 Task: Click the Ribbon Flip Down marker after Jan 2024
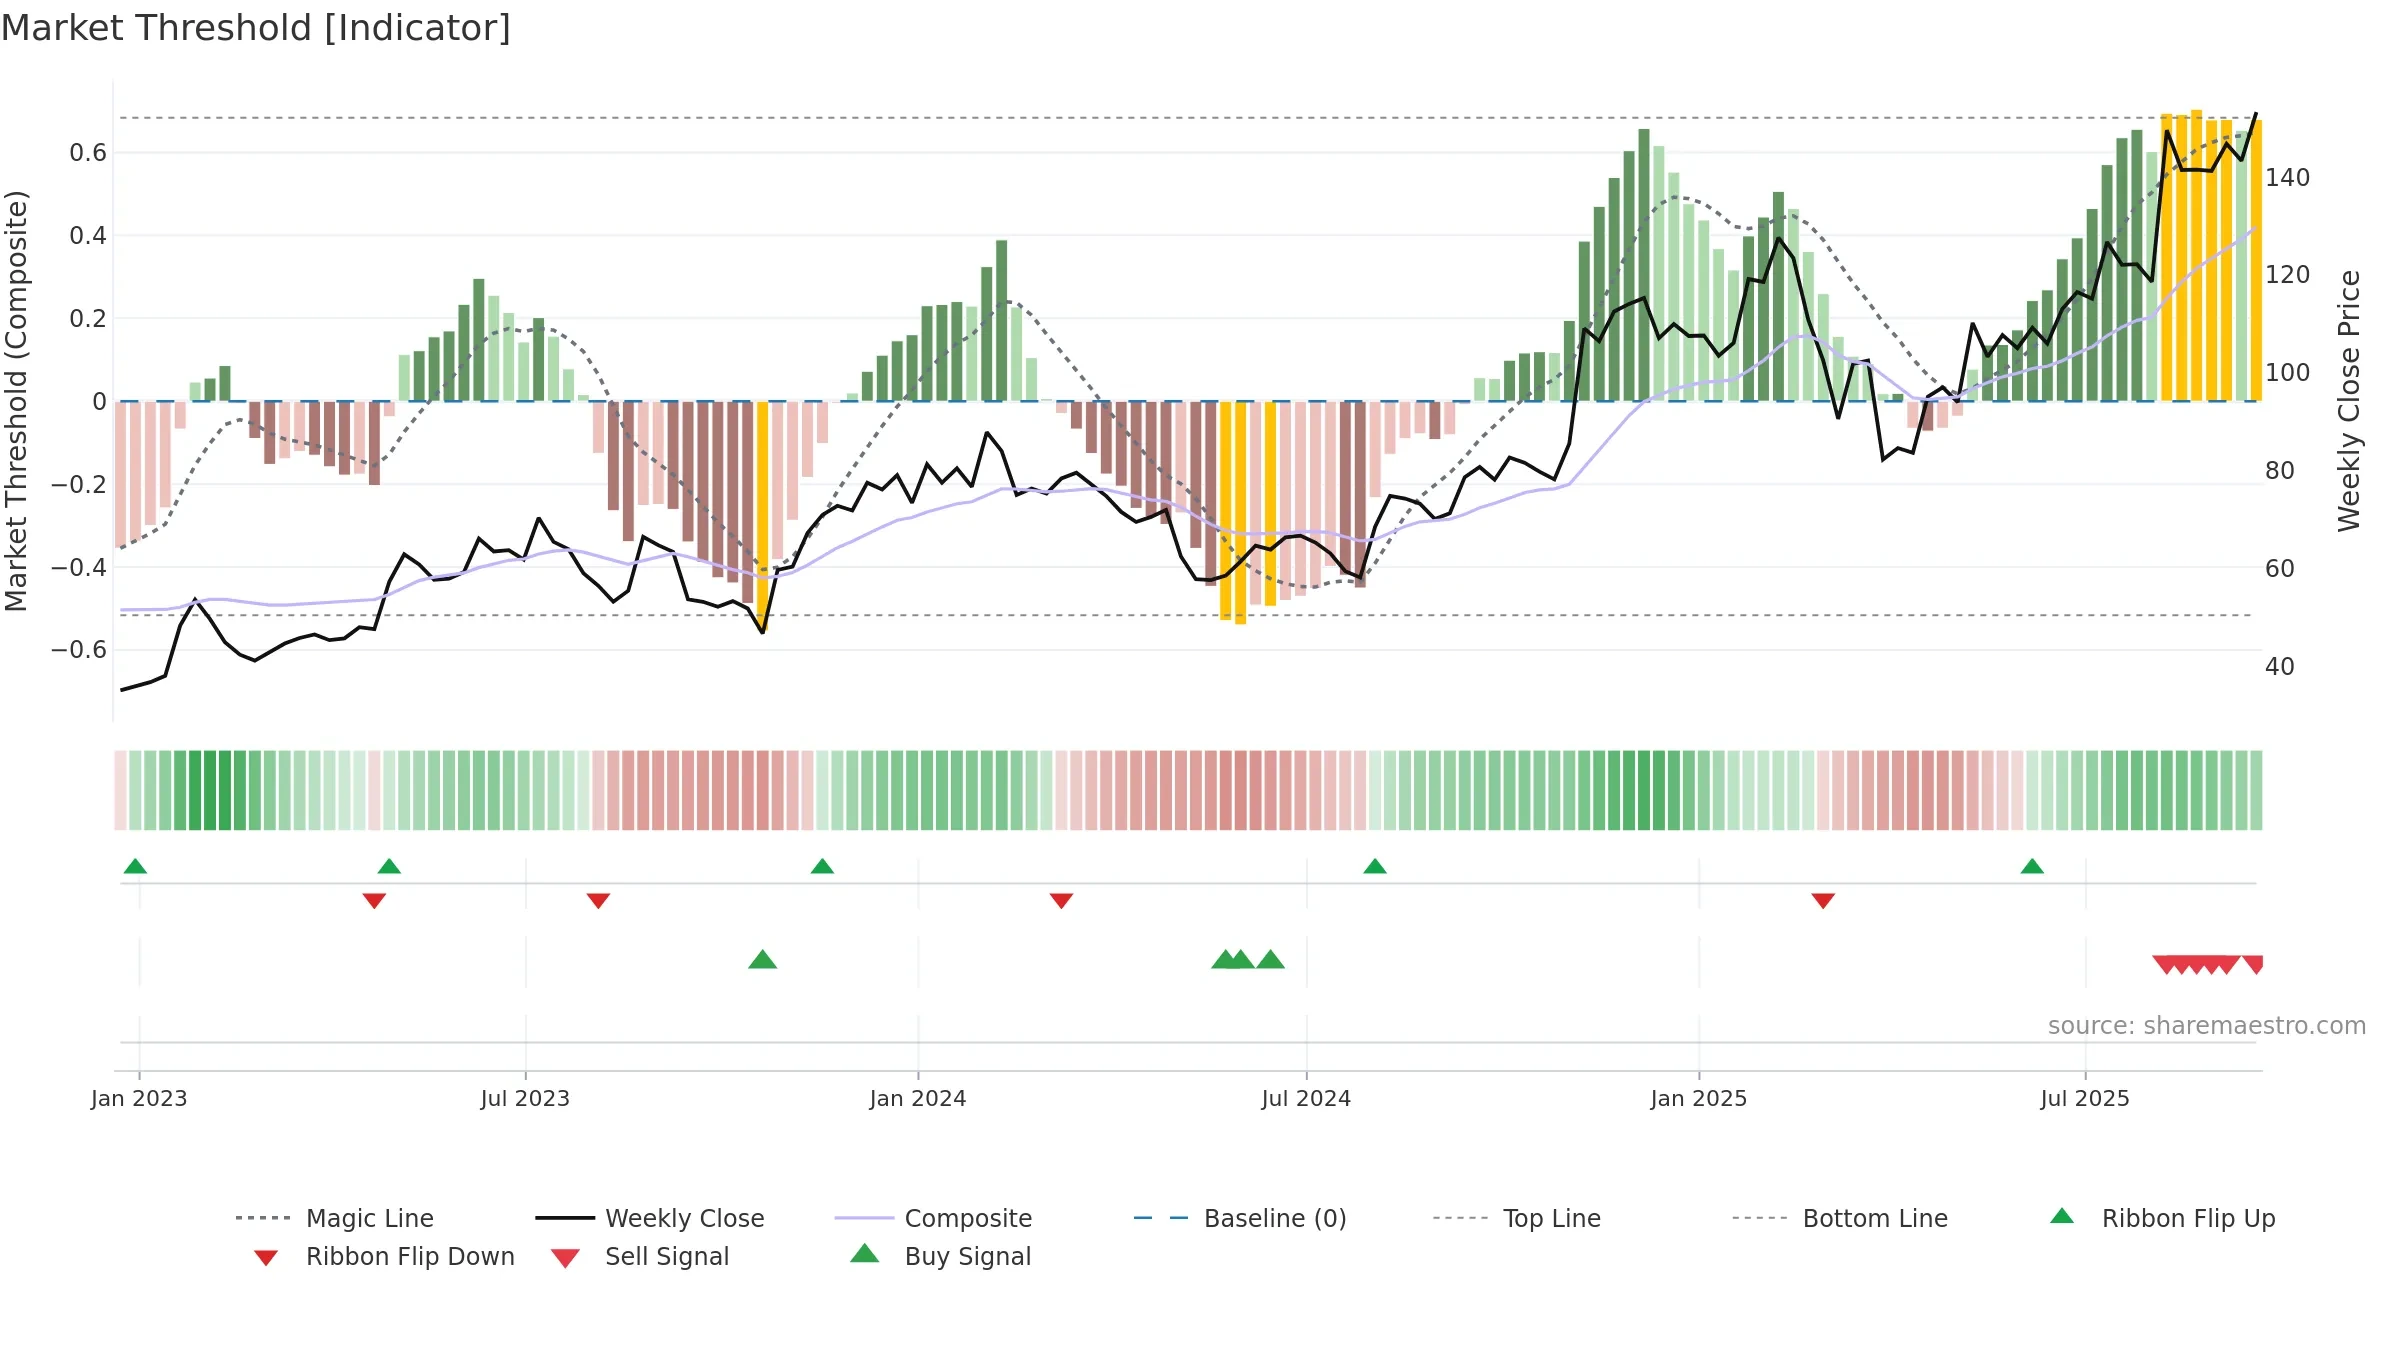(1061, 901)
